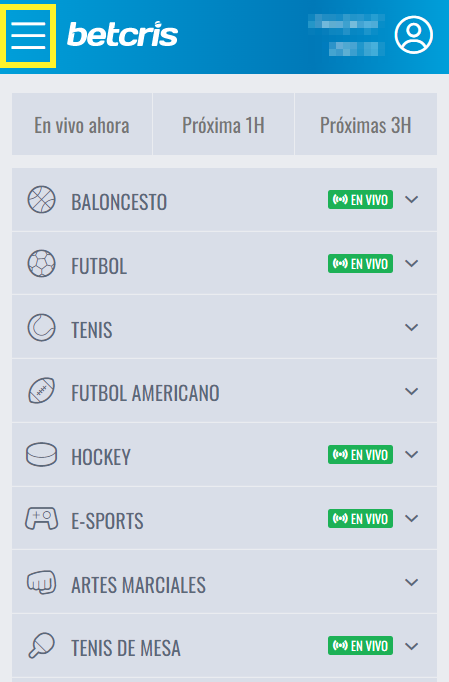The image size is (449, 682).
Task: Click the fist icon for Artes Marciales
Action: pos(41,582)
